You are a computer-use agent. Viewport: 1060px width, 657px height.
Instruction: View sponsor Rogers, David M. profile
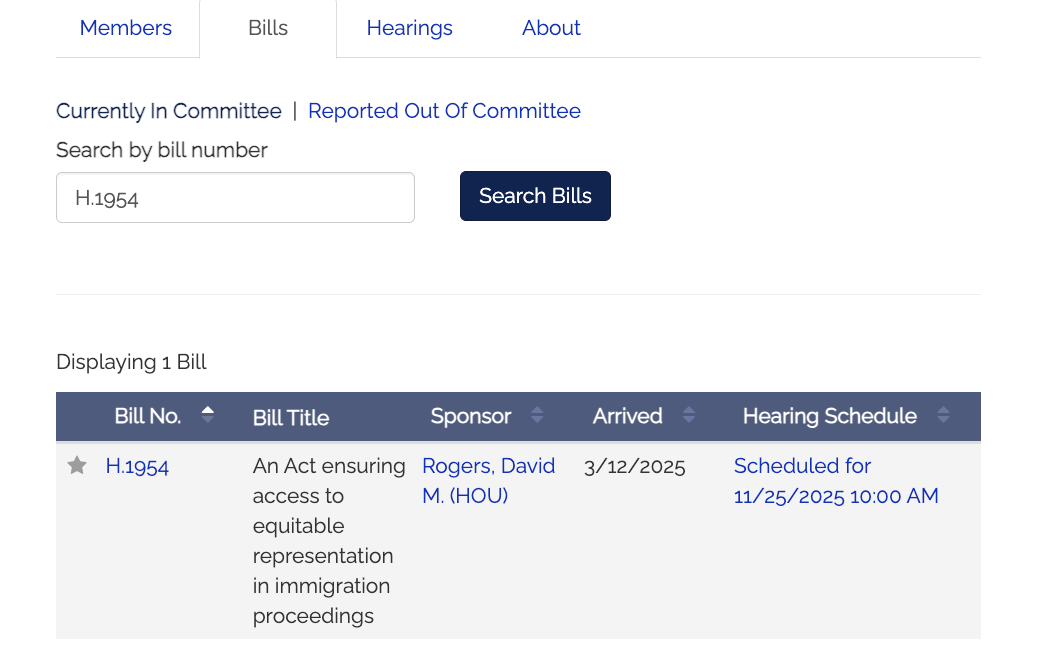pyautogui.click(x=488, y=480)
